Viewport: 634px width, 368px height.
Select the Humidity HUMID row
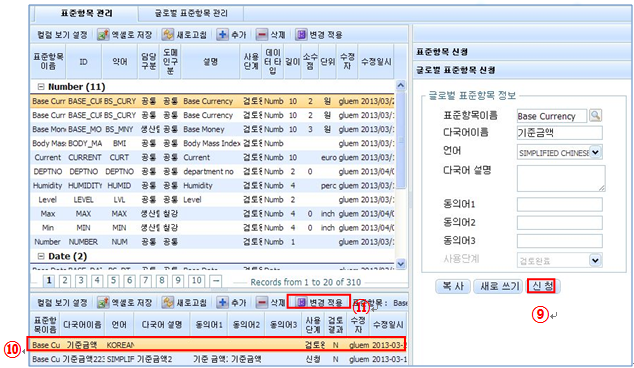pyautogui.click(x=213, y=186)
